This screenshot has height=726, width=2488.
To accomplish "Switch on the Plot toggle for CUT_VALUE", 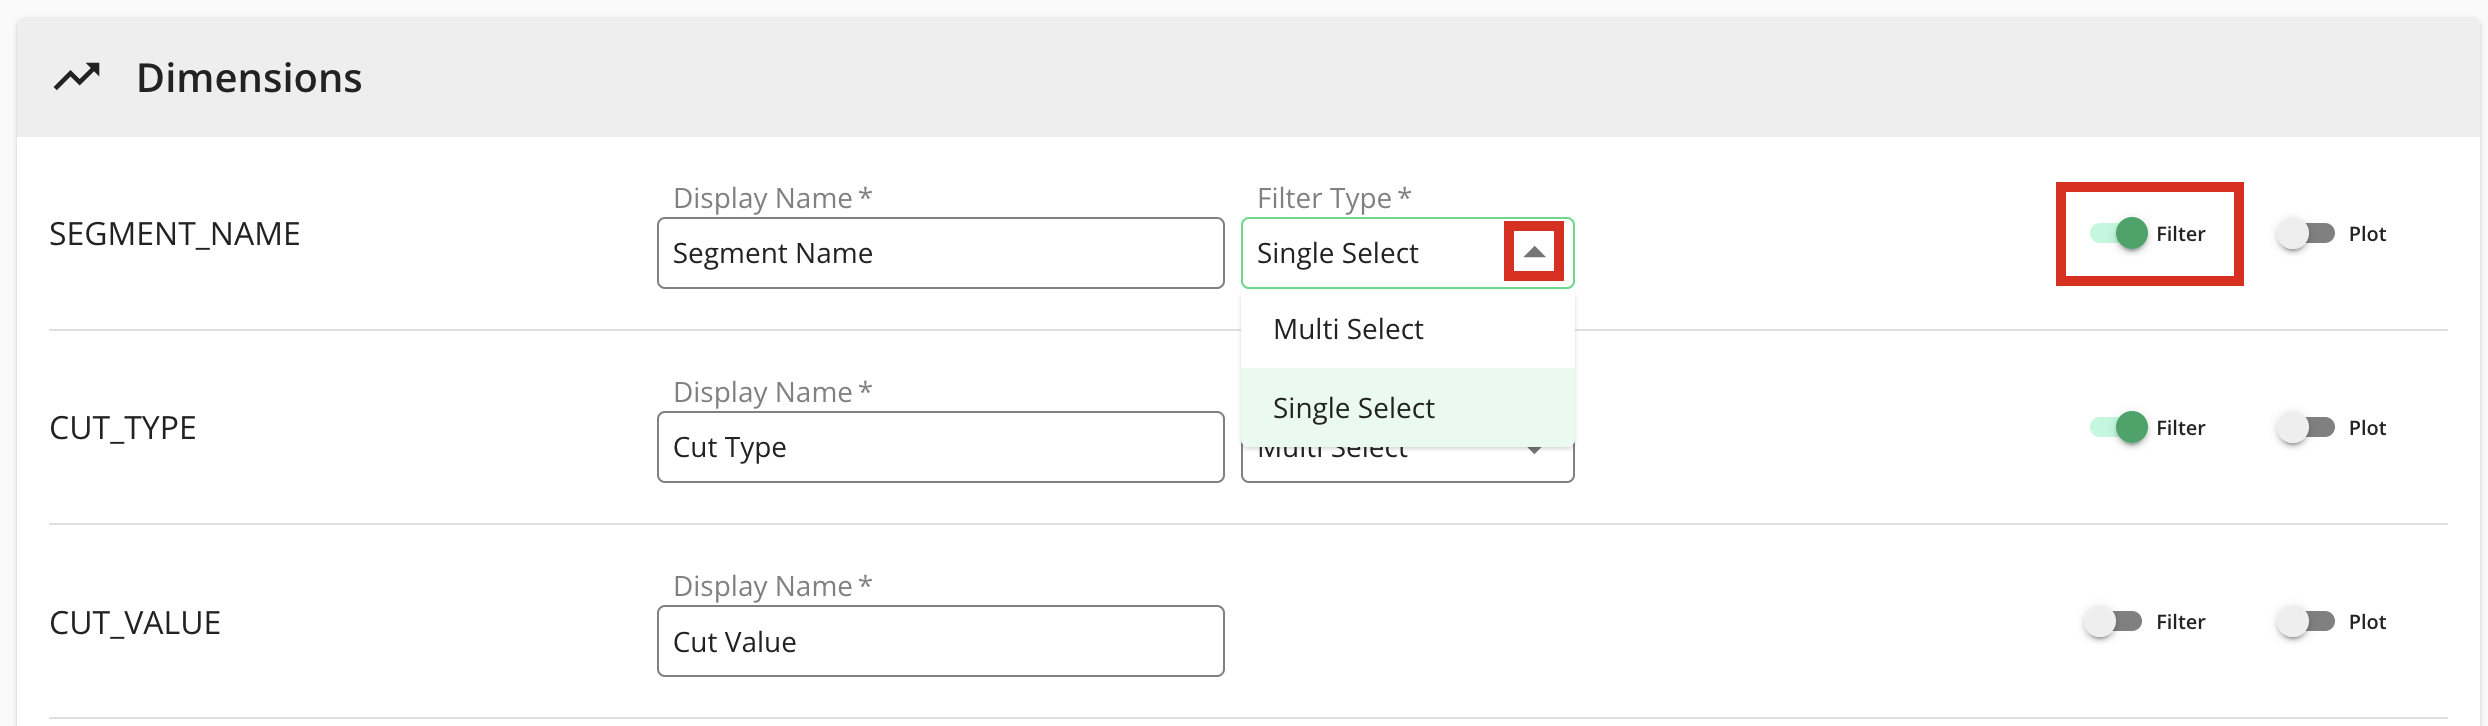I will [x=2305, y=622].
